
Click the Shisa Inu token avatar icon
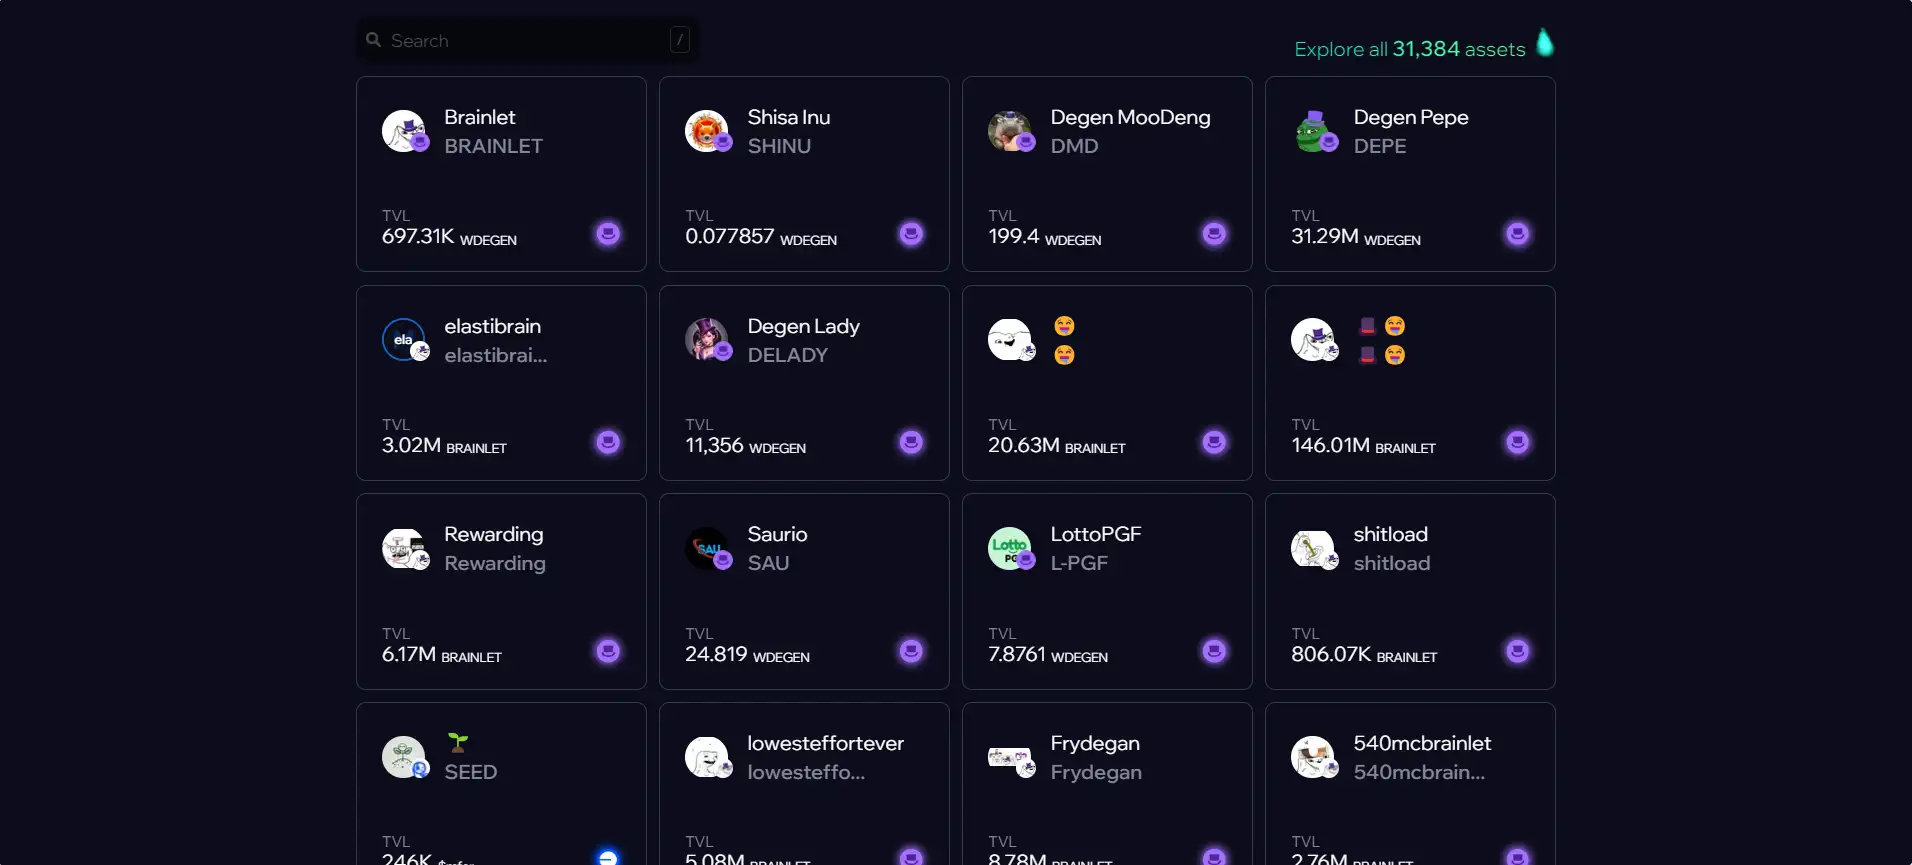click(x=707, y=131)
